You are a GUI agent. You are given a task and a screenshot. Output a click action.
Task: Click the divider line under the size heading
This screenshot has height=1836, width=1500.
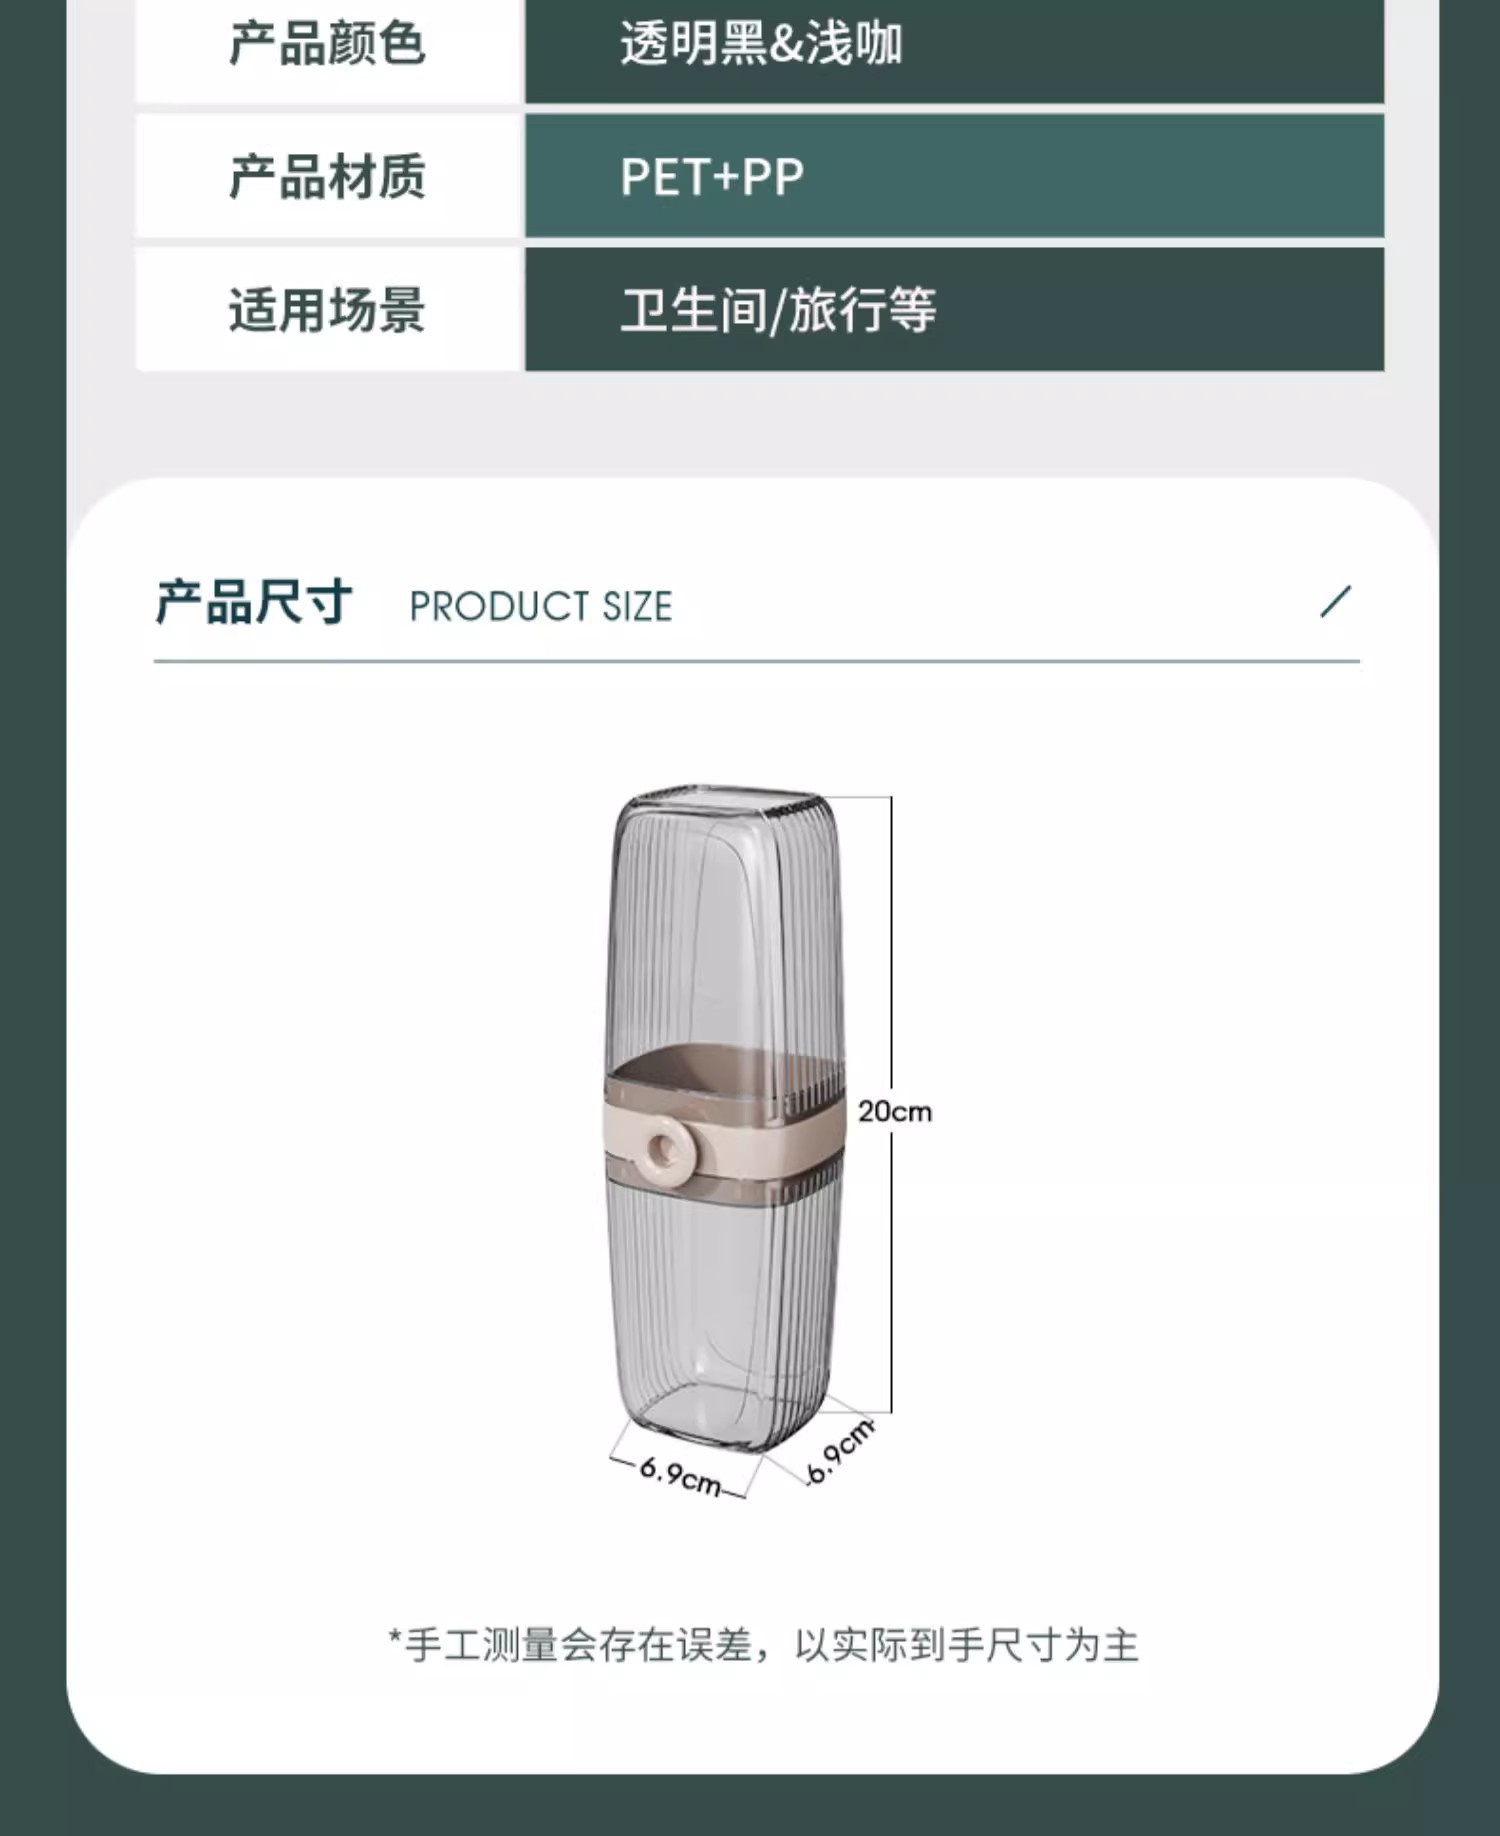click(757, 661)
